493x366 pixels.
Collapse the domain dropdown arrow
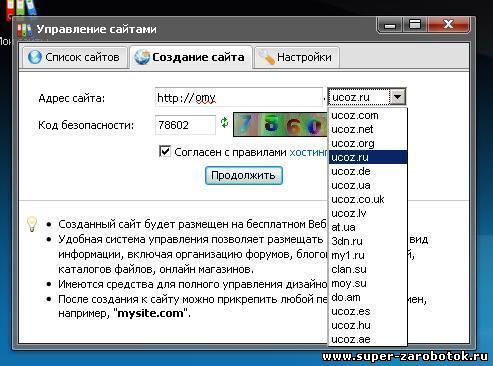(398, 97)
